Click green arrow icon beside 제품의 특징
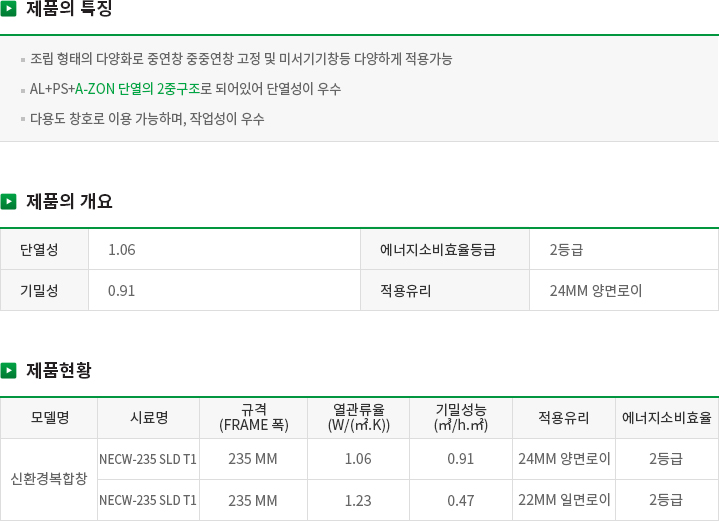Screen dimensions: 719x522 [x=8, y=8]
